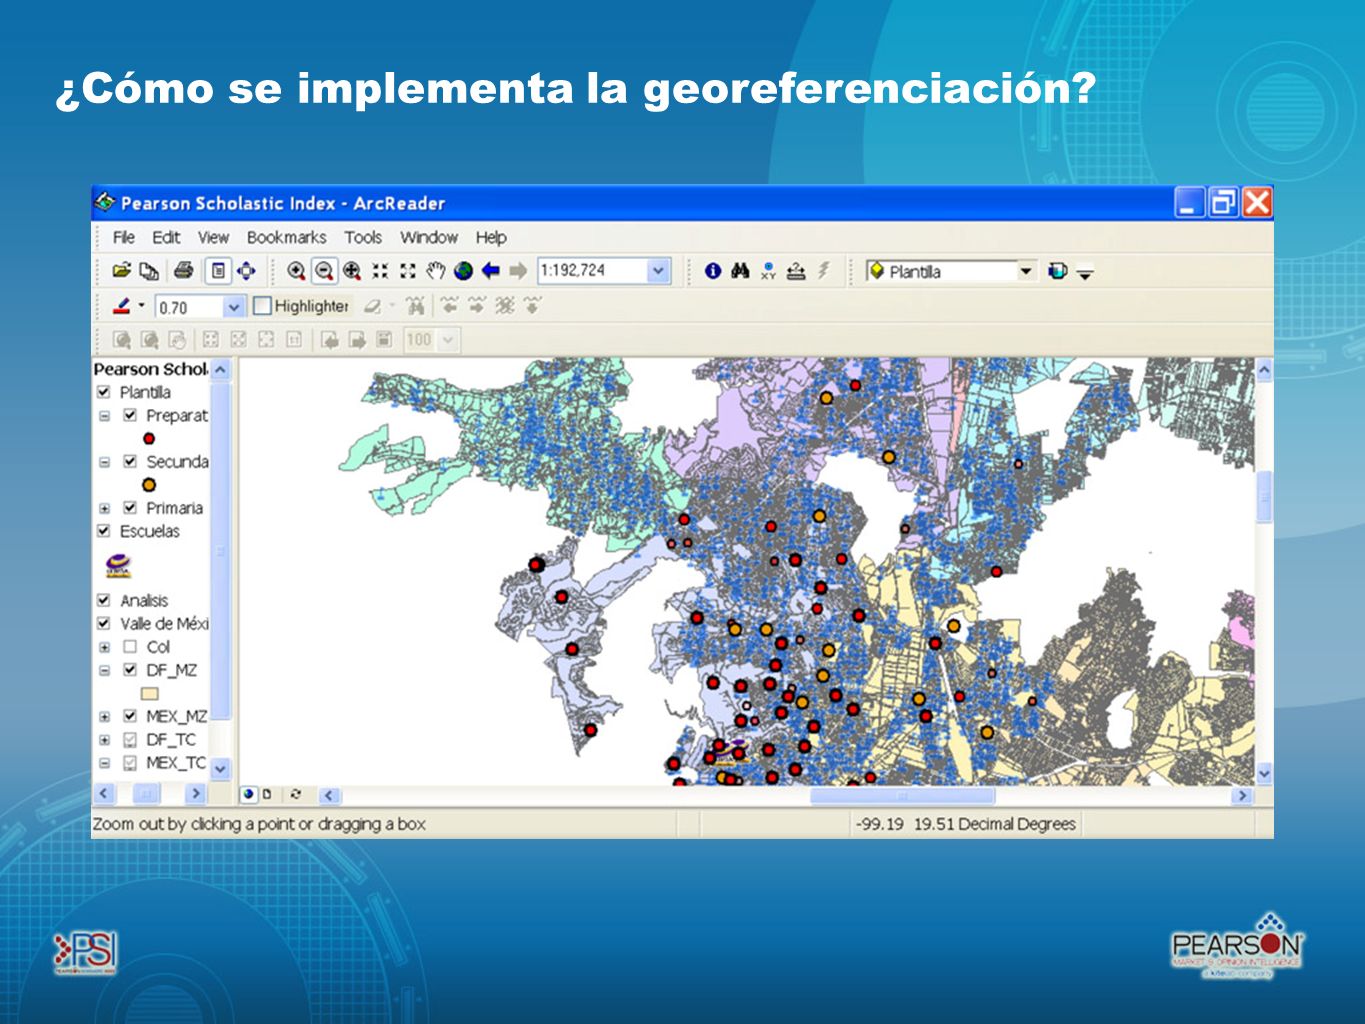Open the File menu
Image resolution: width=1365 pixels, height=1024 pixels.
click(123, 237)
